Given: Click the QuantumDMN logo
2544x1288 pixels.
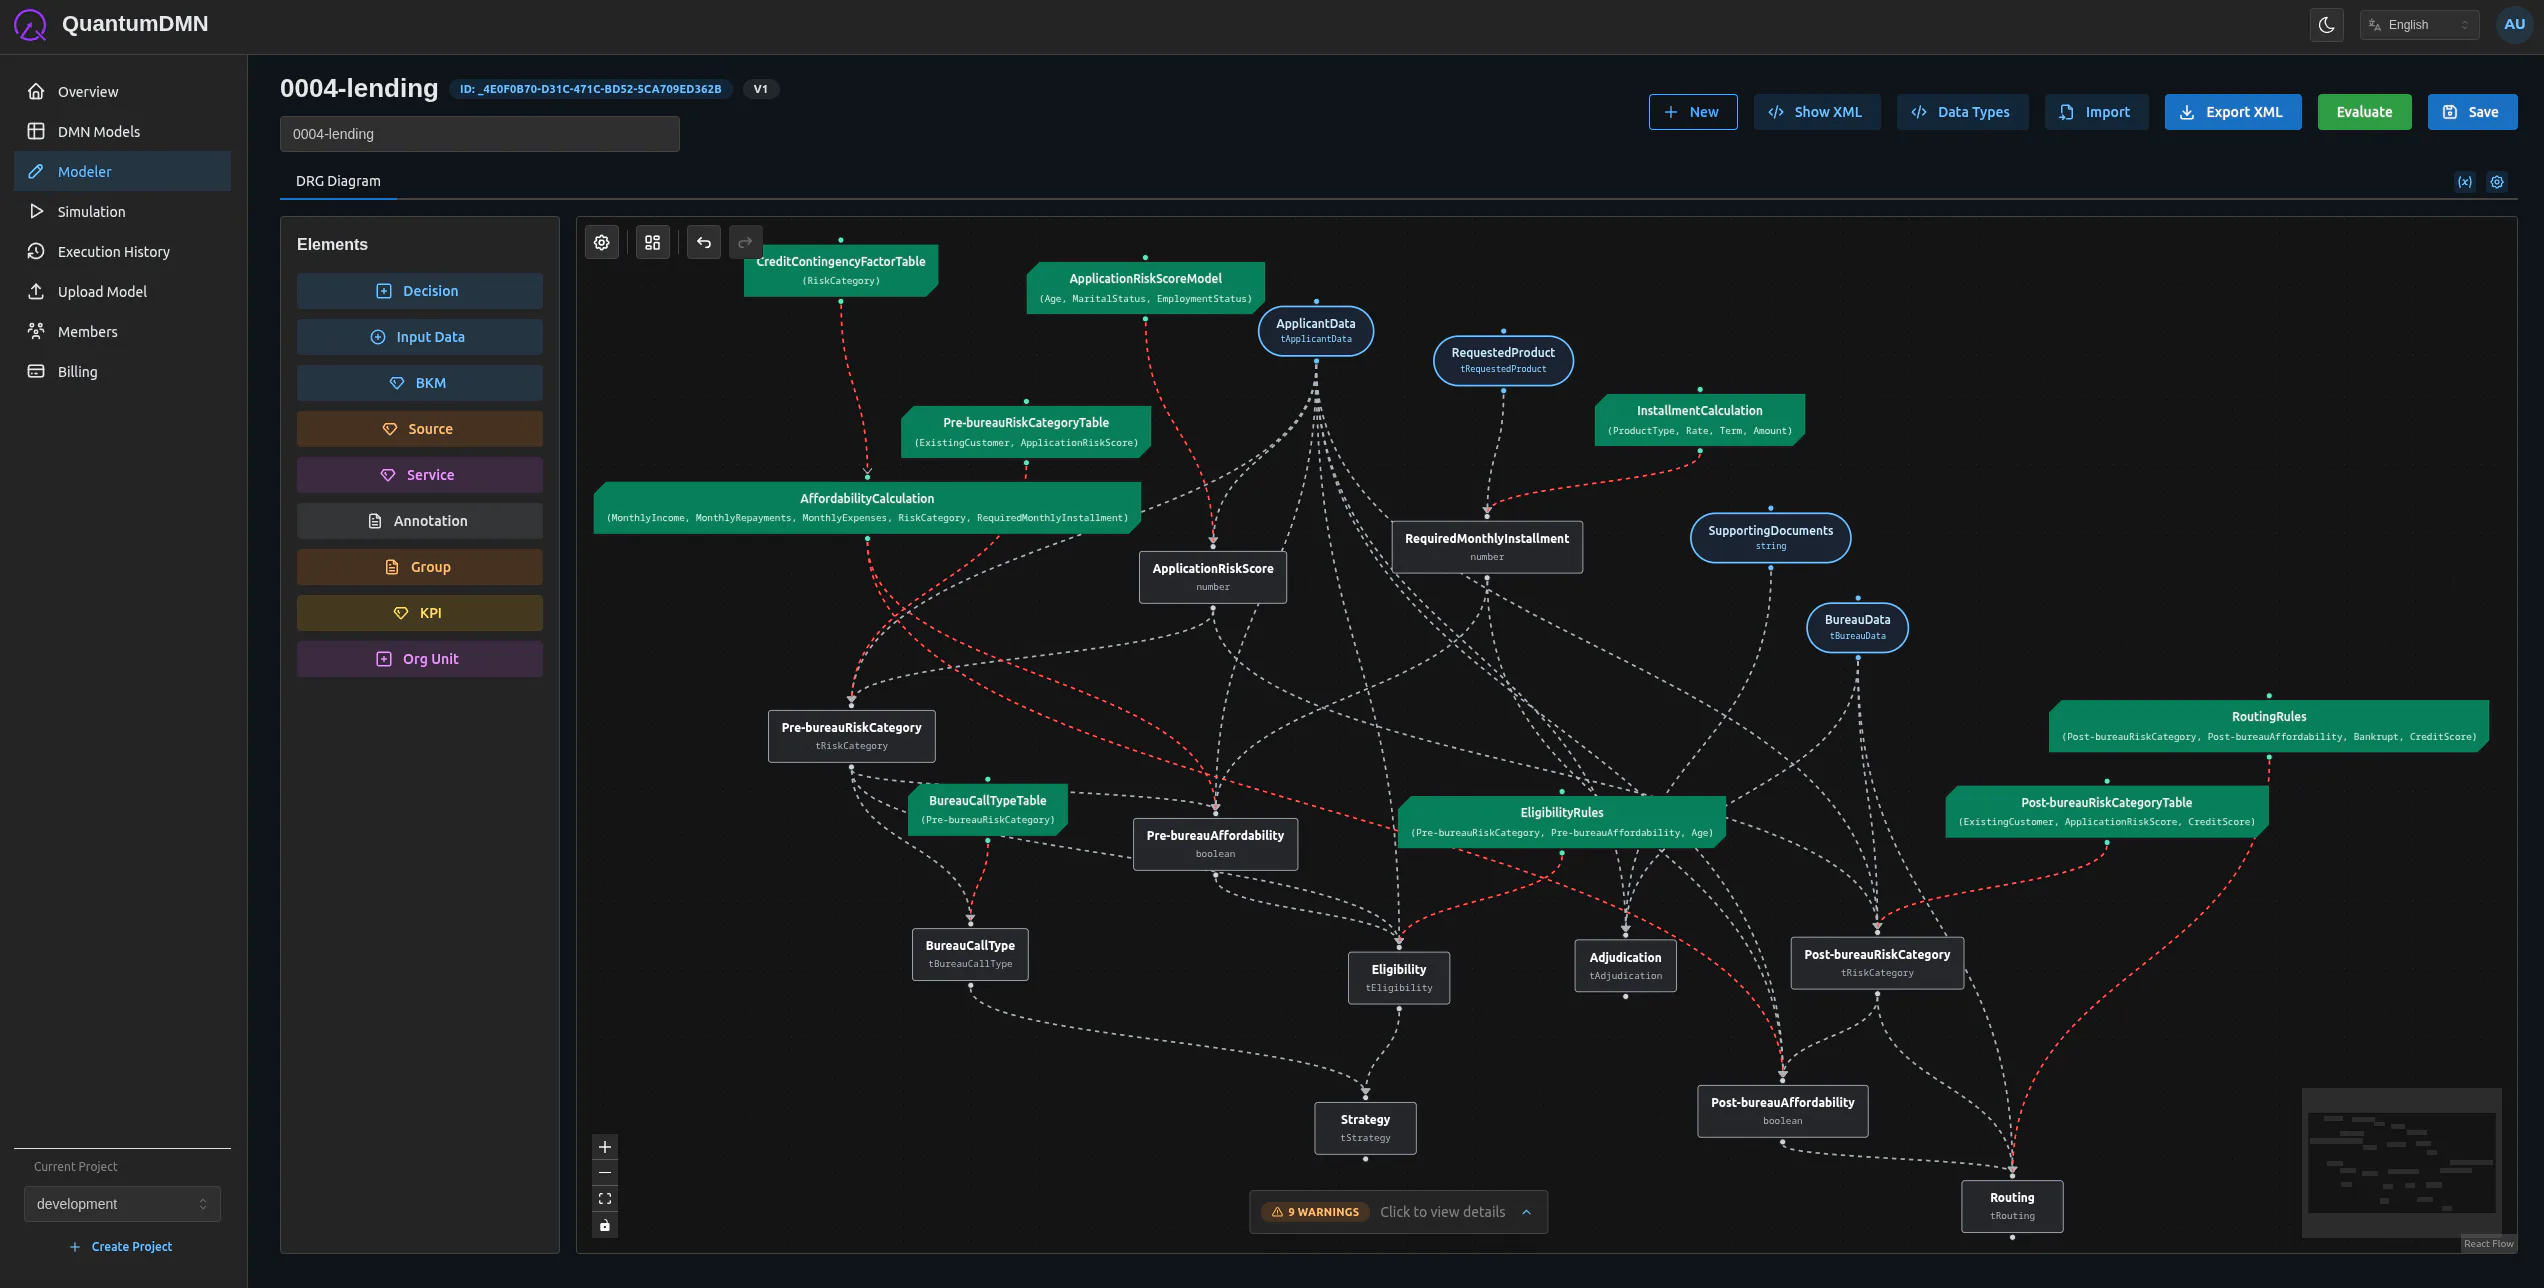Looking at the screenshot, I should pyautogui.click(x=30, y=25).
